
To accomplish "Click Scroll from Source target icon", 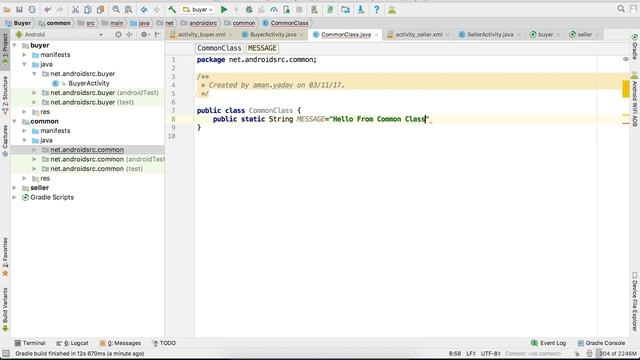I will tap(118, 35).
